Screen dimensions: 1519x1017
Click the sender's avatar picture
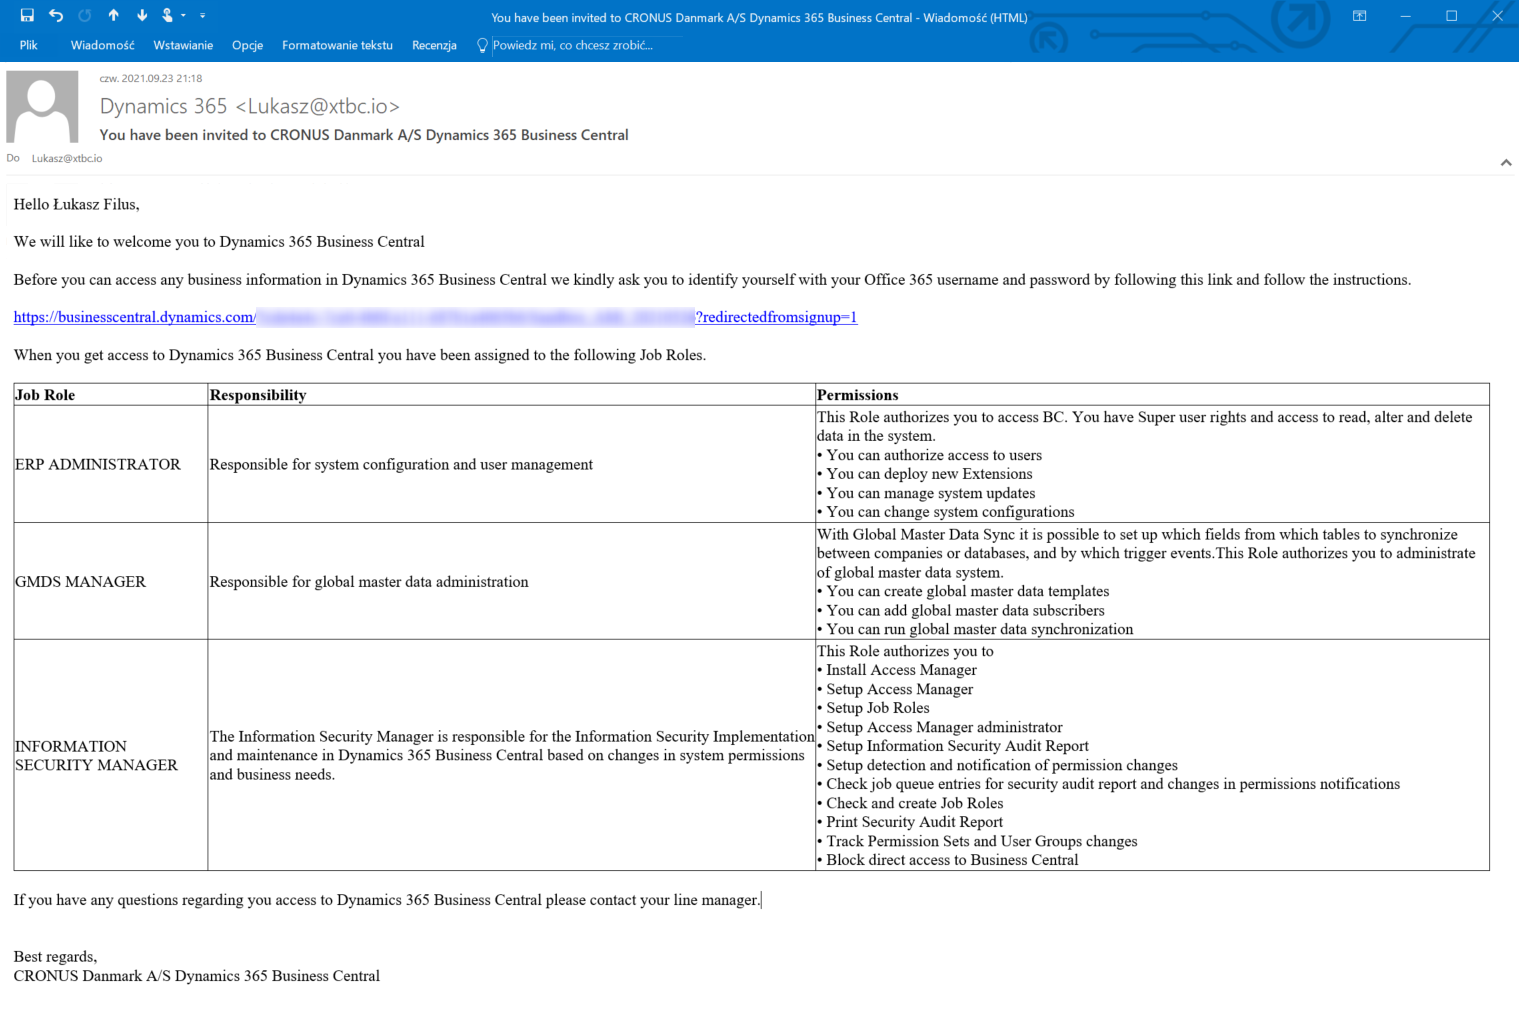click(x=42, y=106)
